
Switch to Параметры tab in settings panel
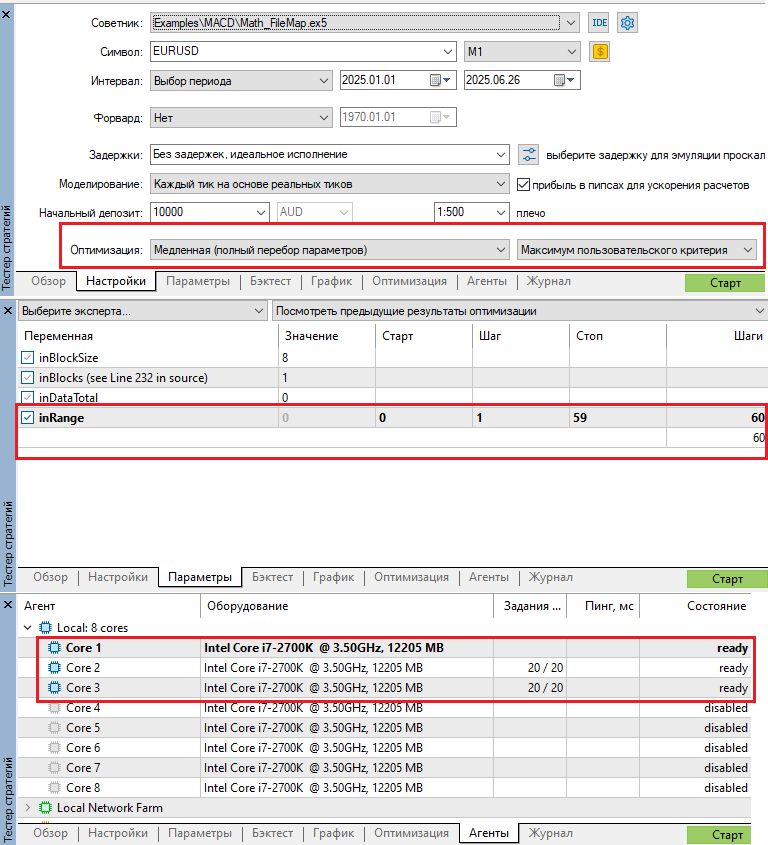(x=198, y=281)
